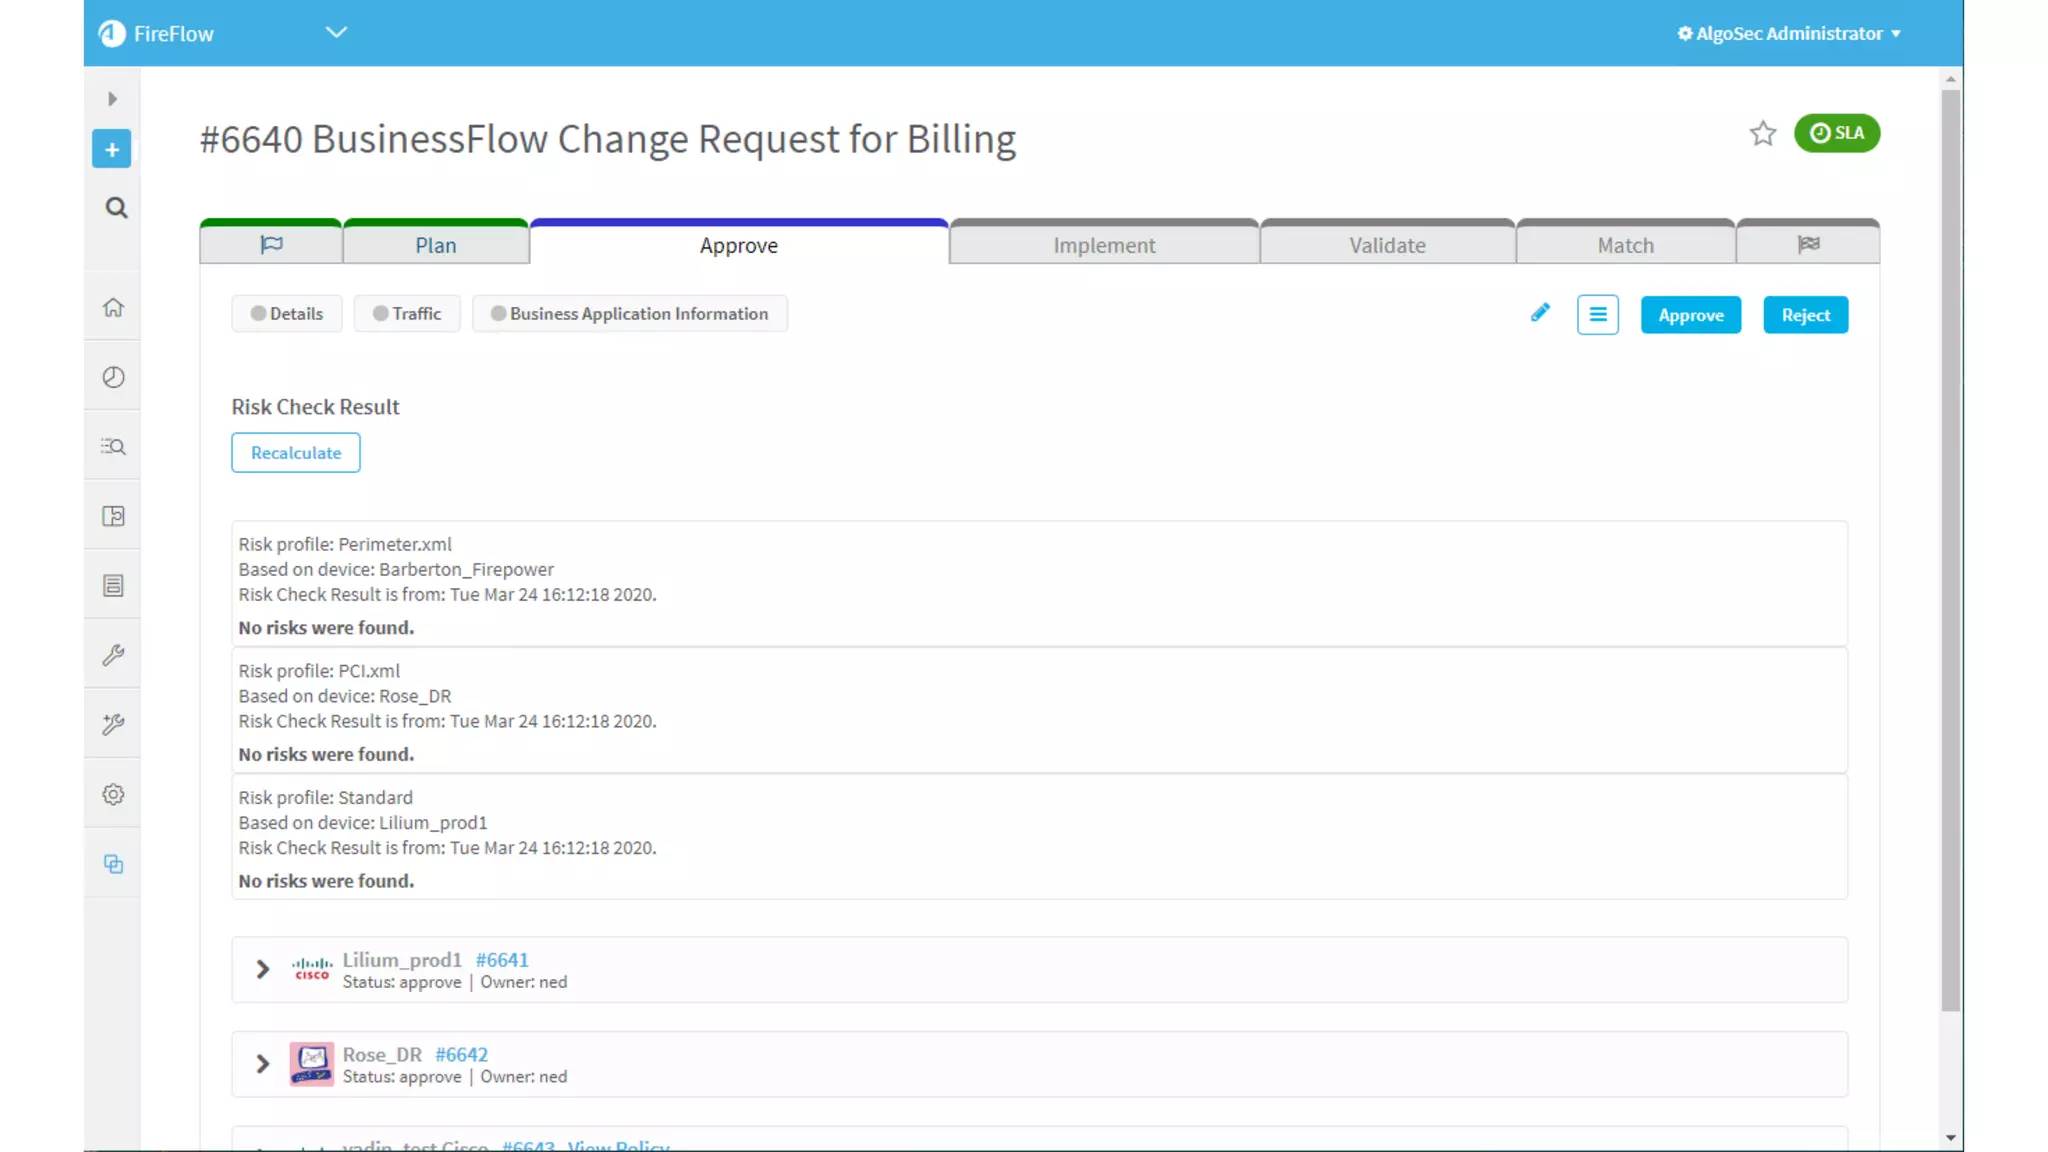The height and width of the screenshot is (1152, 2048).
Task: Click the Recalculate button
Action: tap(295, 453)
